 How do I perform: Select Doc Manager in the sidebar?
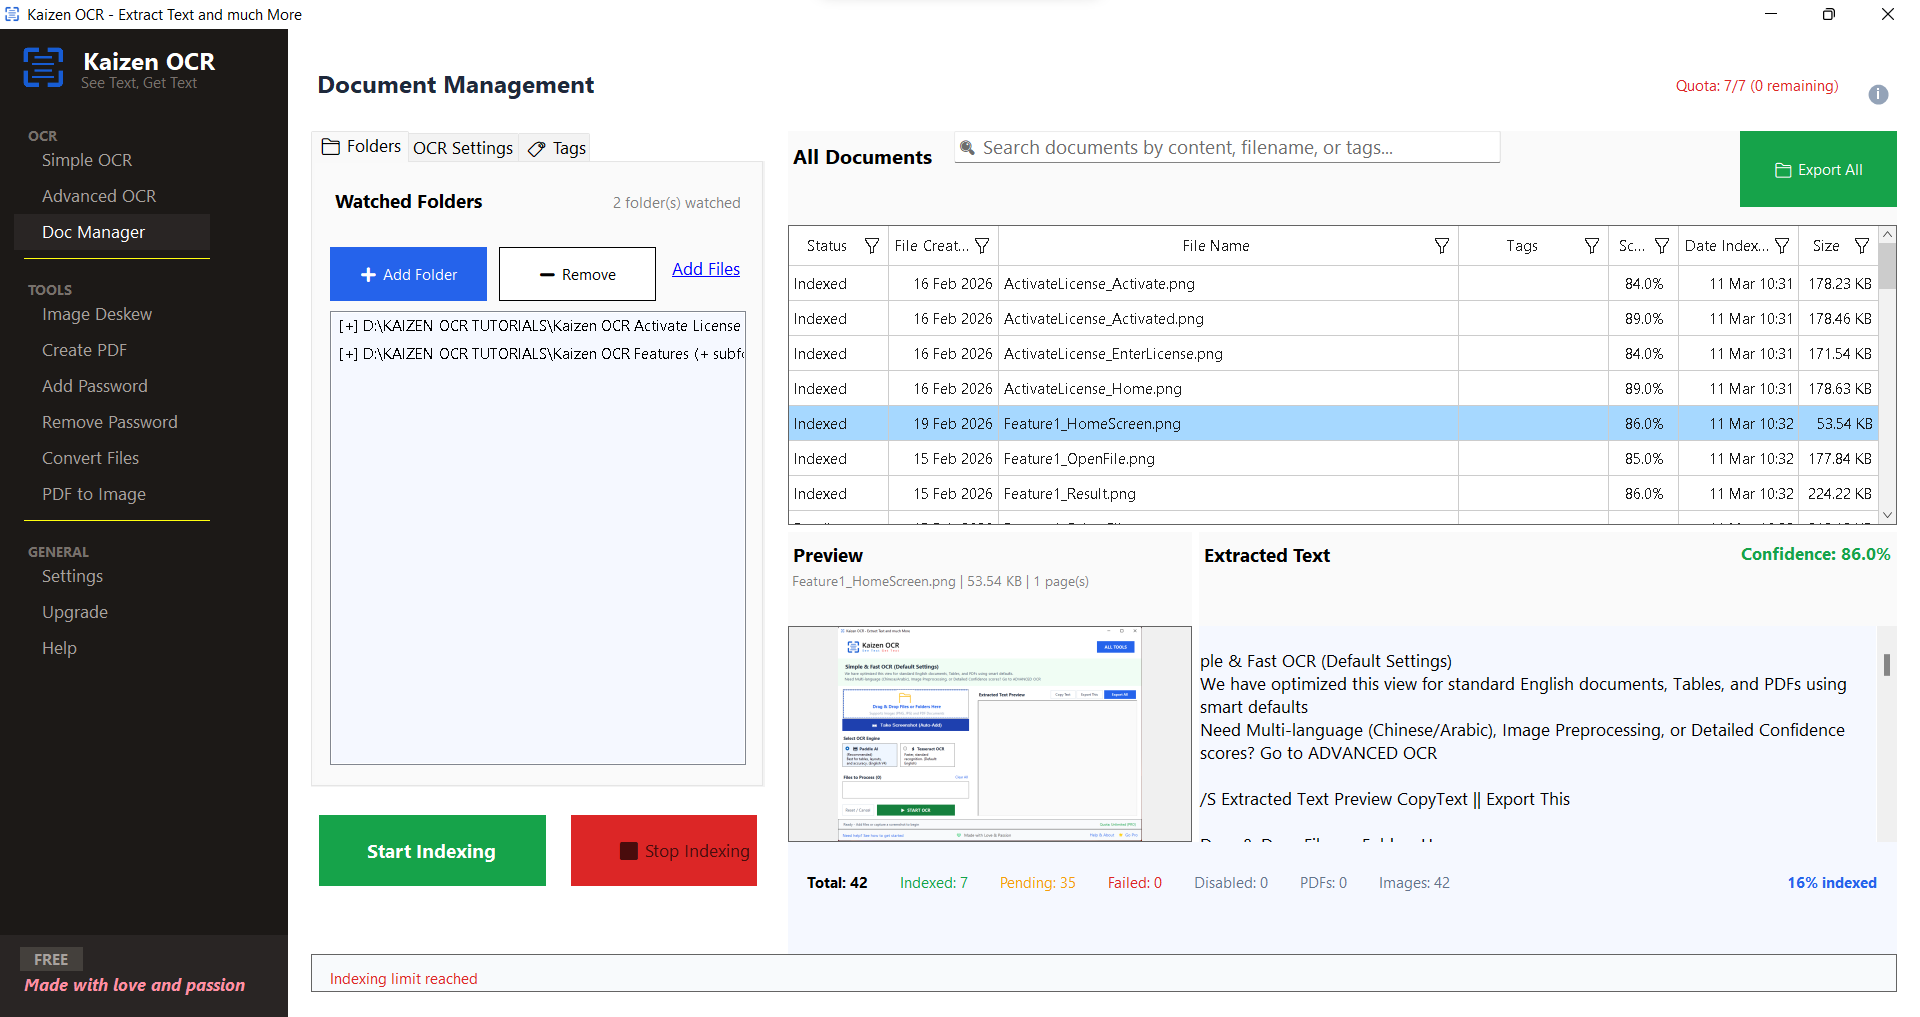(92, 231)
